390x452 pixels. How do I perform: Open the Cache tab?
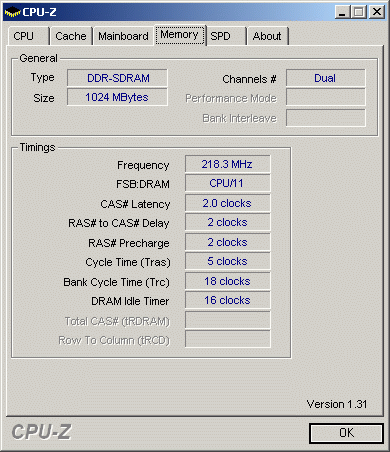tap(71, 36)
